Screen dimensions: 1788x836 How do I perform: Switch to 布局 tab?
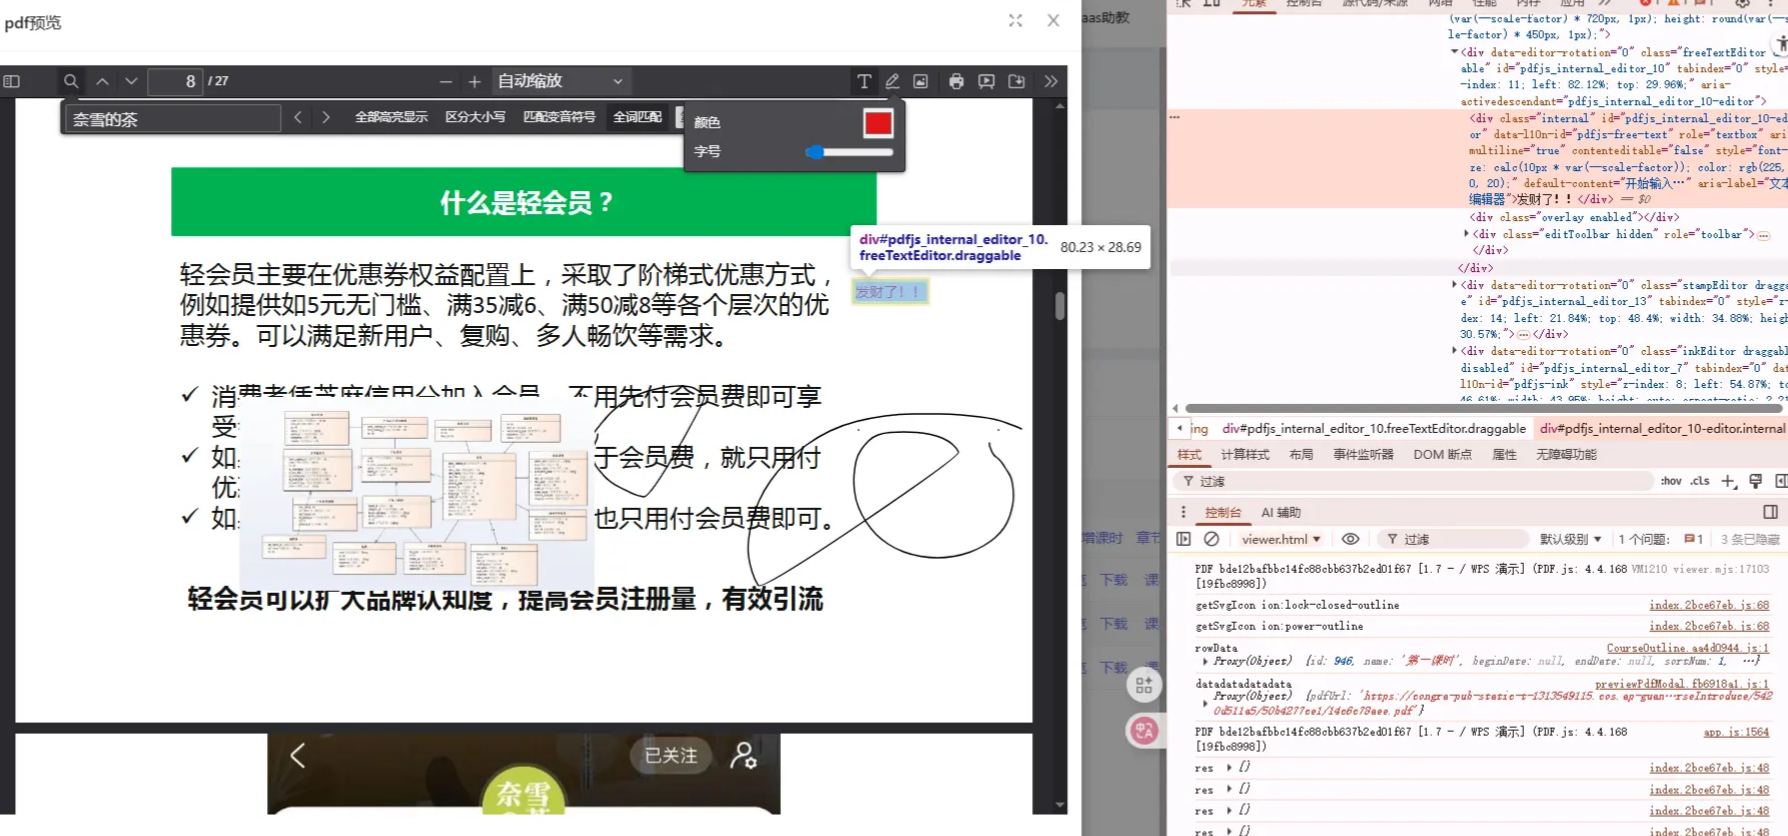[1301, 454]
